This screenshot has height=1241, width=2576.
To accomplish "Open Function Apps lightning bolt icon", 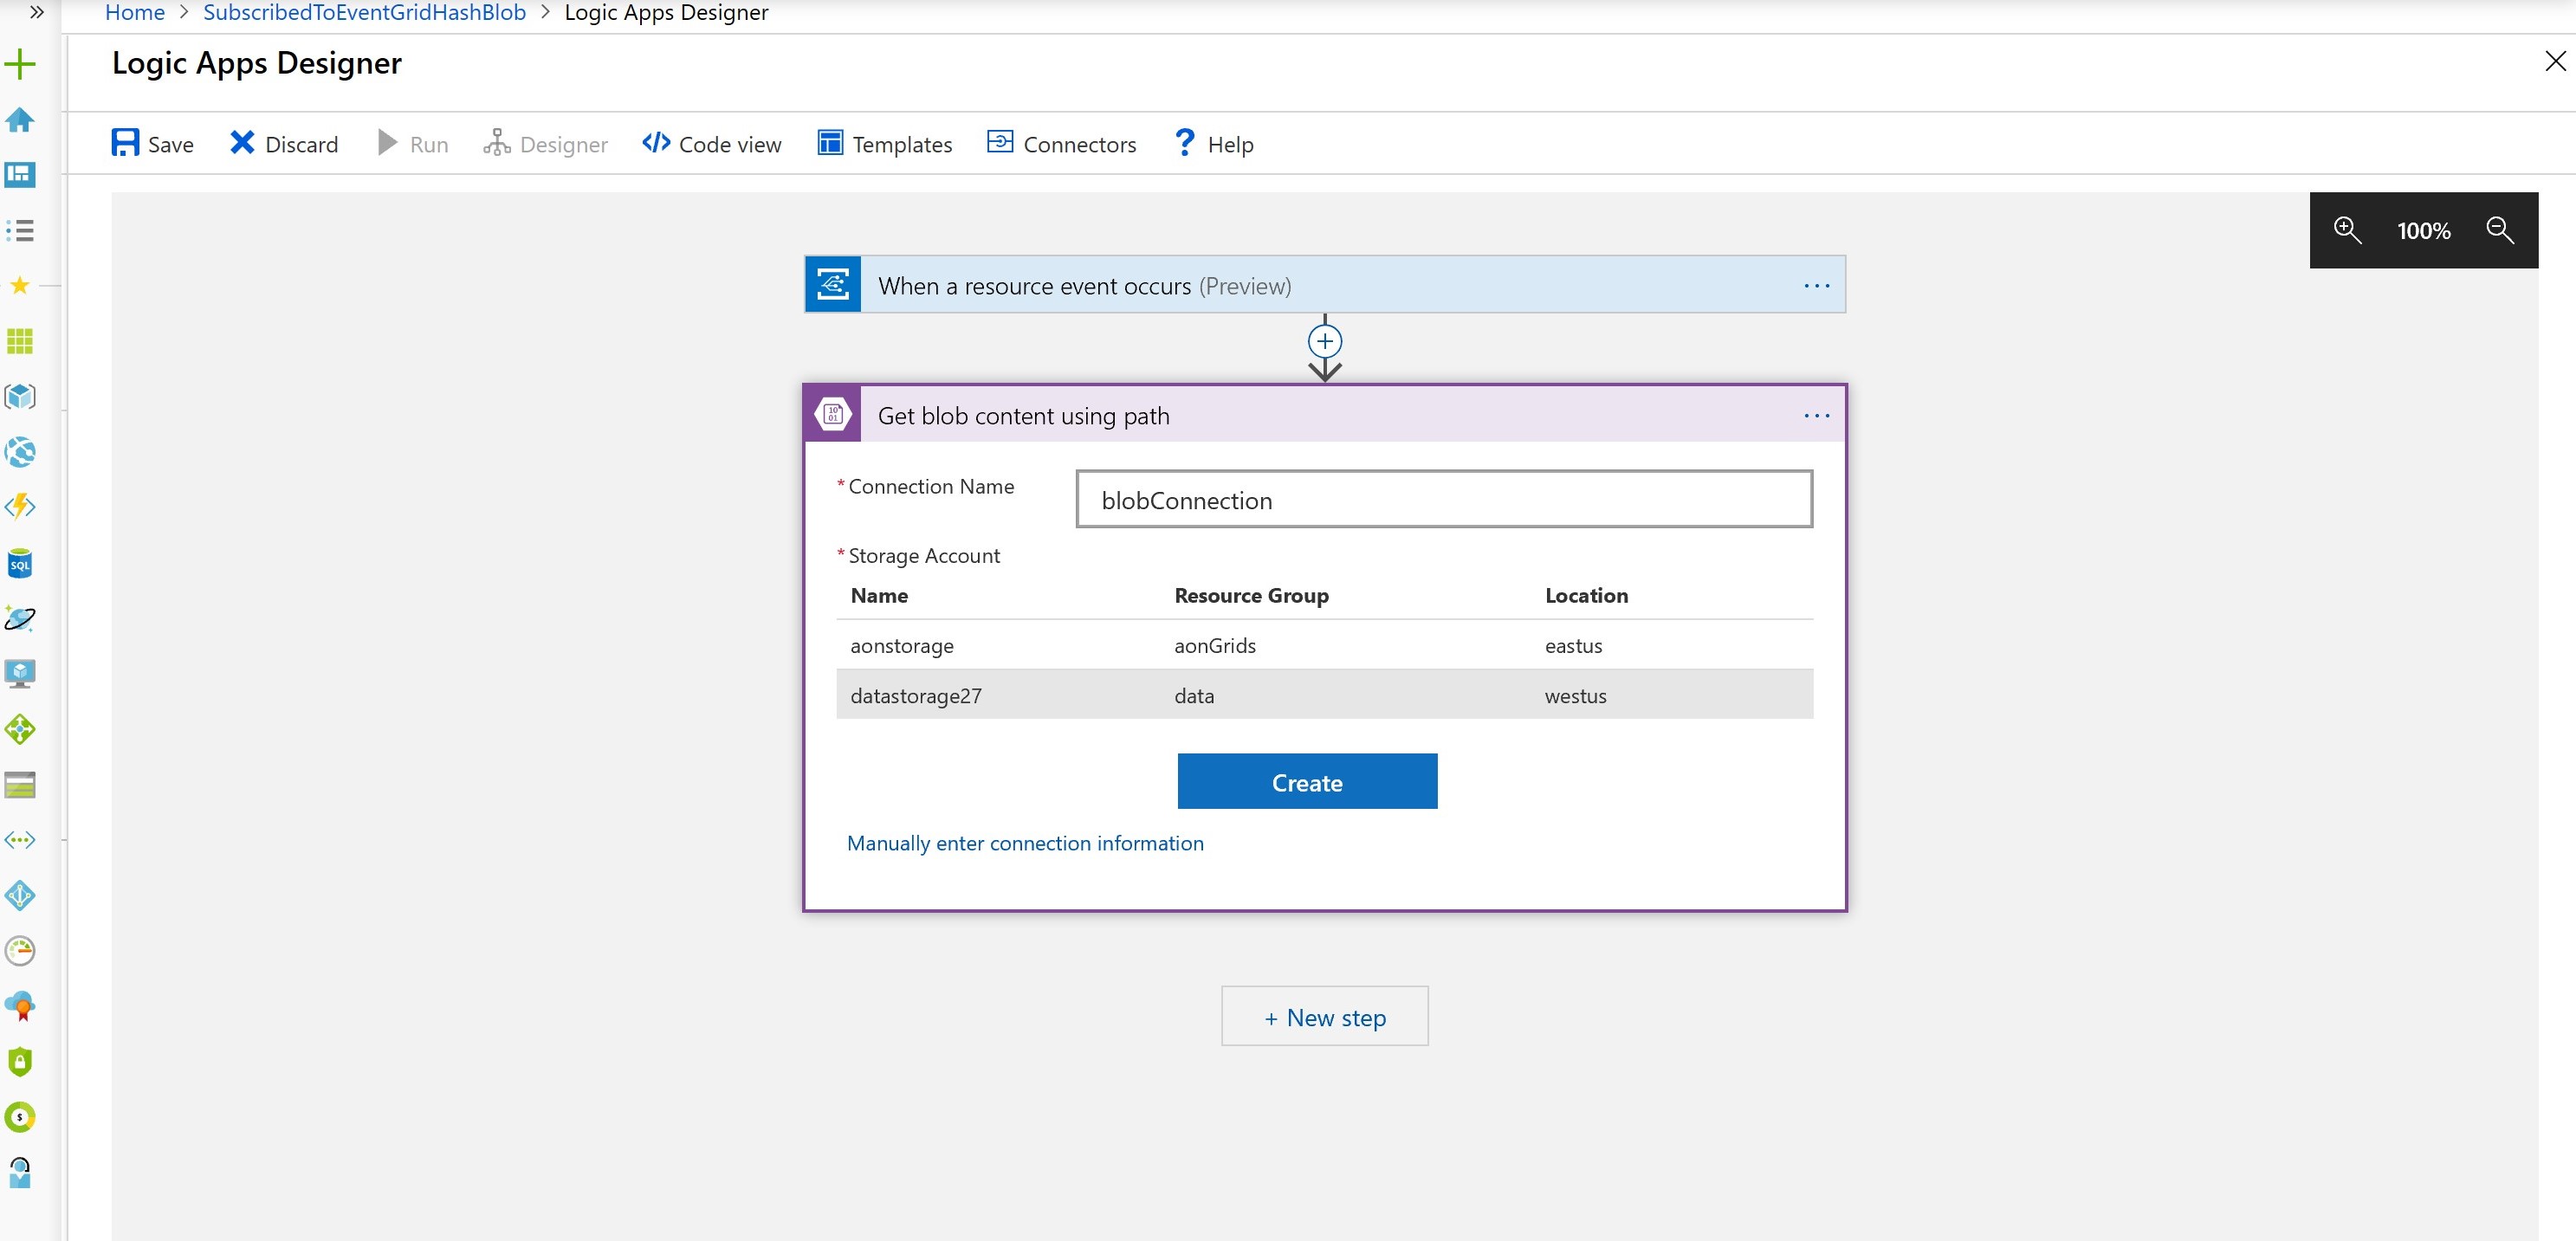I will [20, 507].
